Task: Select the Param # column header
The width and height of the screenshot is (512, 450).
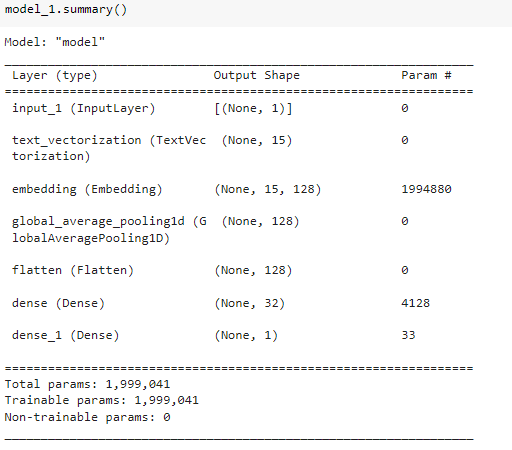Action: [x=426, y=75]
